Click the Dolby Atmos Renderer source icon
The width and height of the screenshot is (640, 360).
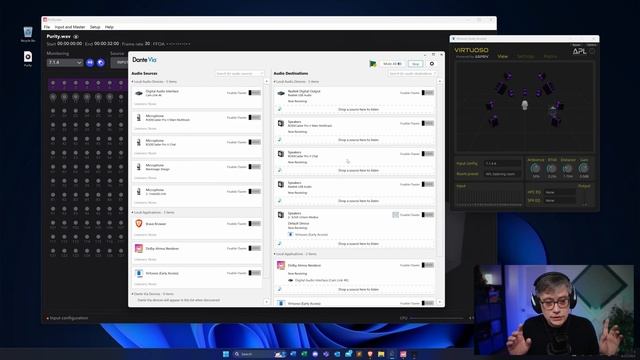click(x=139, y=248)
